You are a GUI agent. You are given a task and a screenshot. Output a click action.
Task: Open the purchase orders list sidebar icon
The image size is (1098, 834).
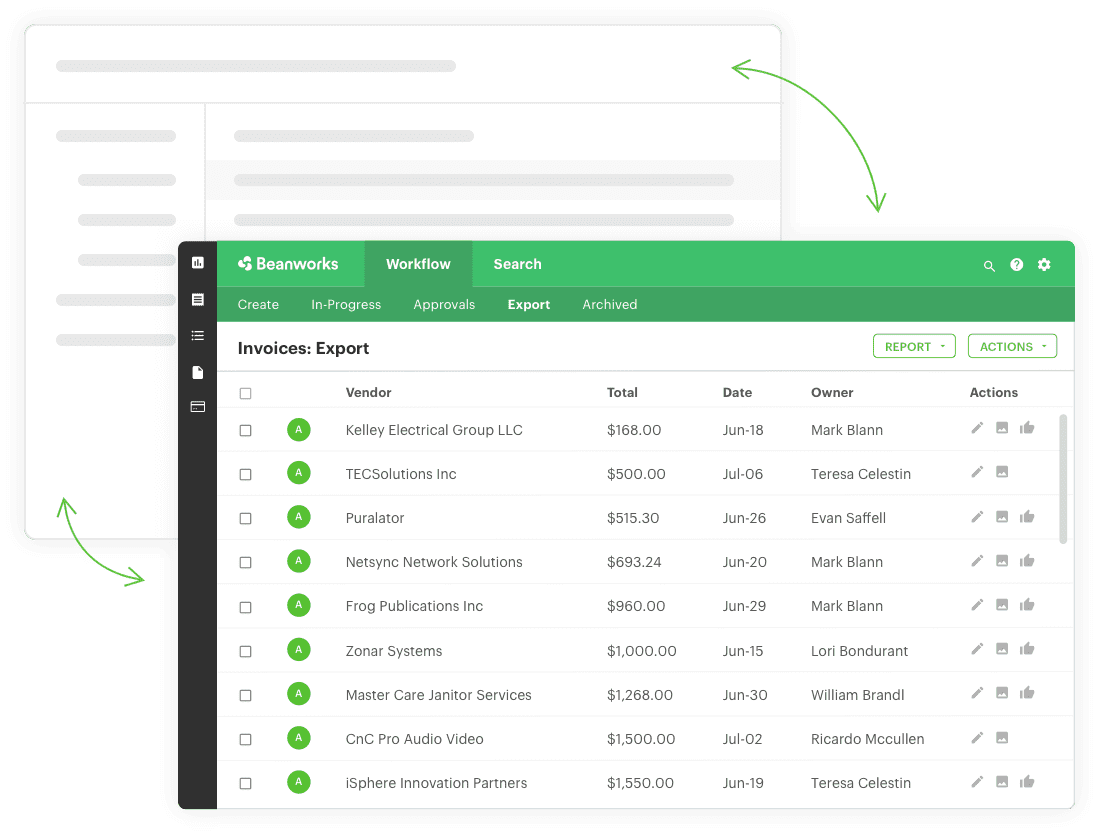(197, 335)
